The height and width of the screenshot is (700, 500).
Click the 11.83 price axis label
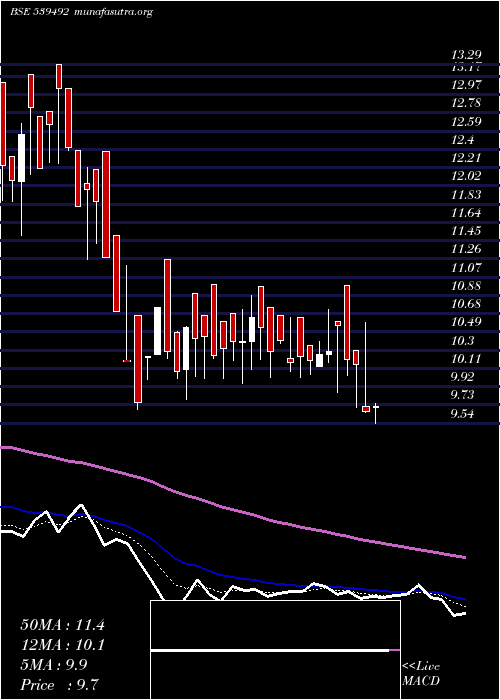tap(466, 195)
